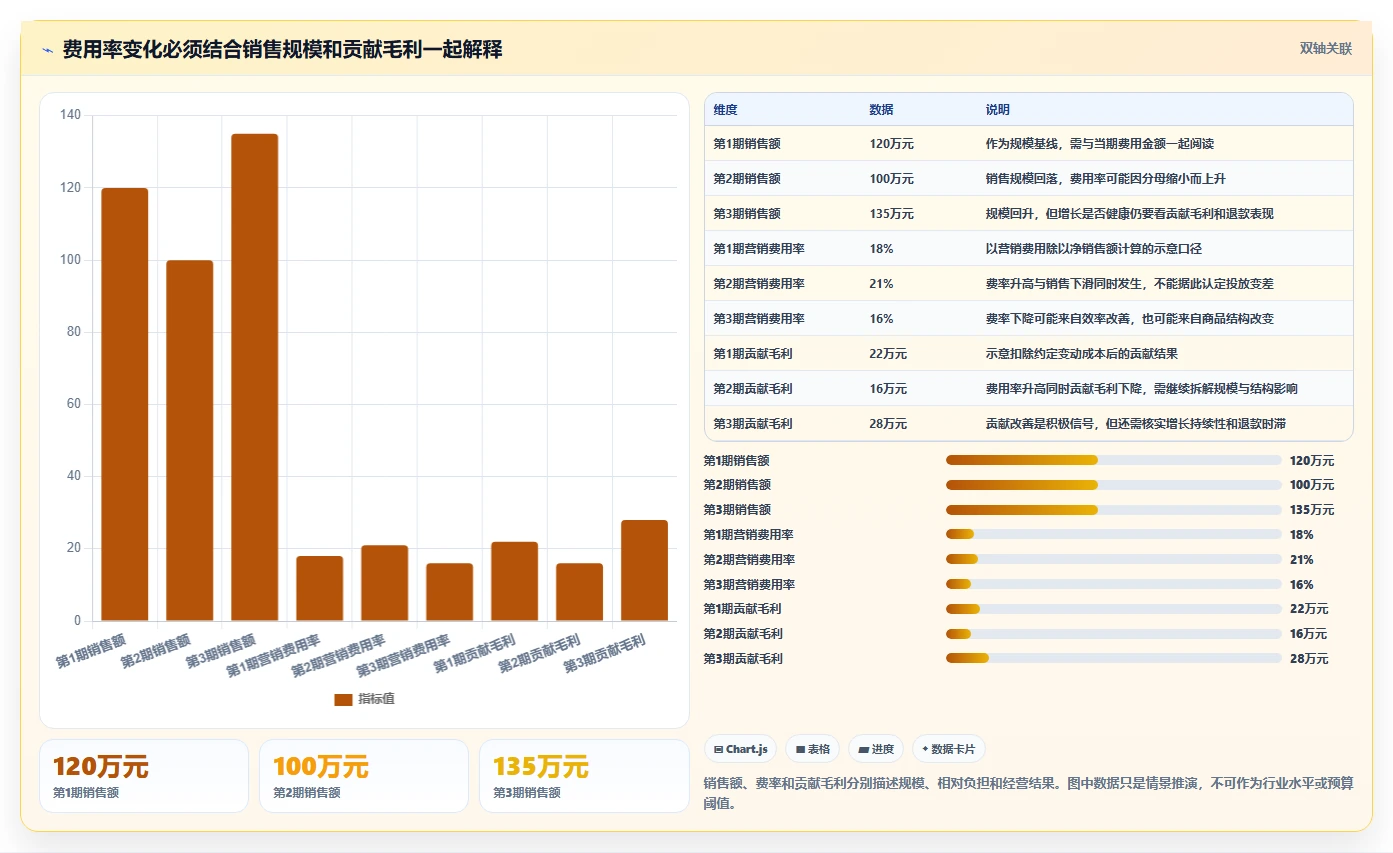Click the chart bar for 第3期贡献毛利
The image size is (1393, 853).
click(x=645, y=570)
